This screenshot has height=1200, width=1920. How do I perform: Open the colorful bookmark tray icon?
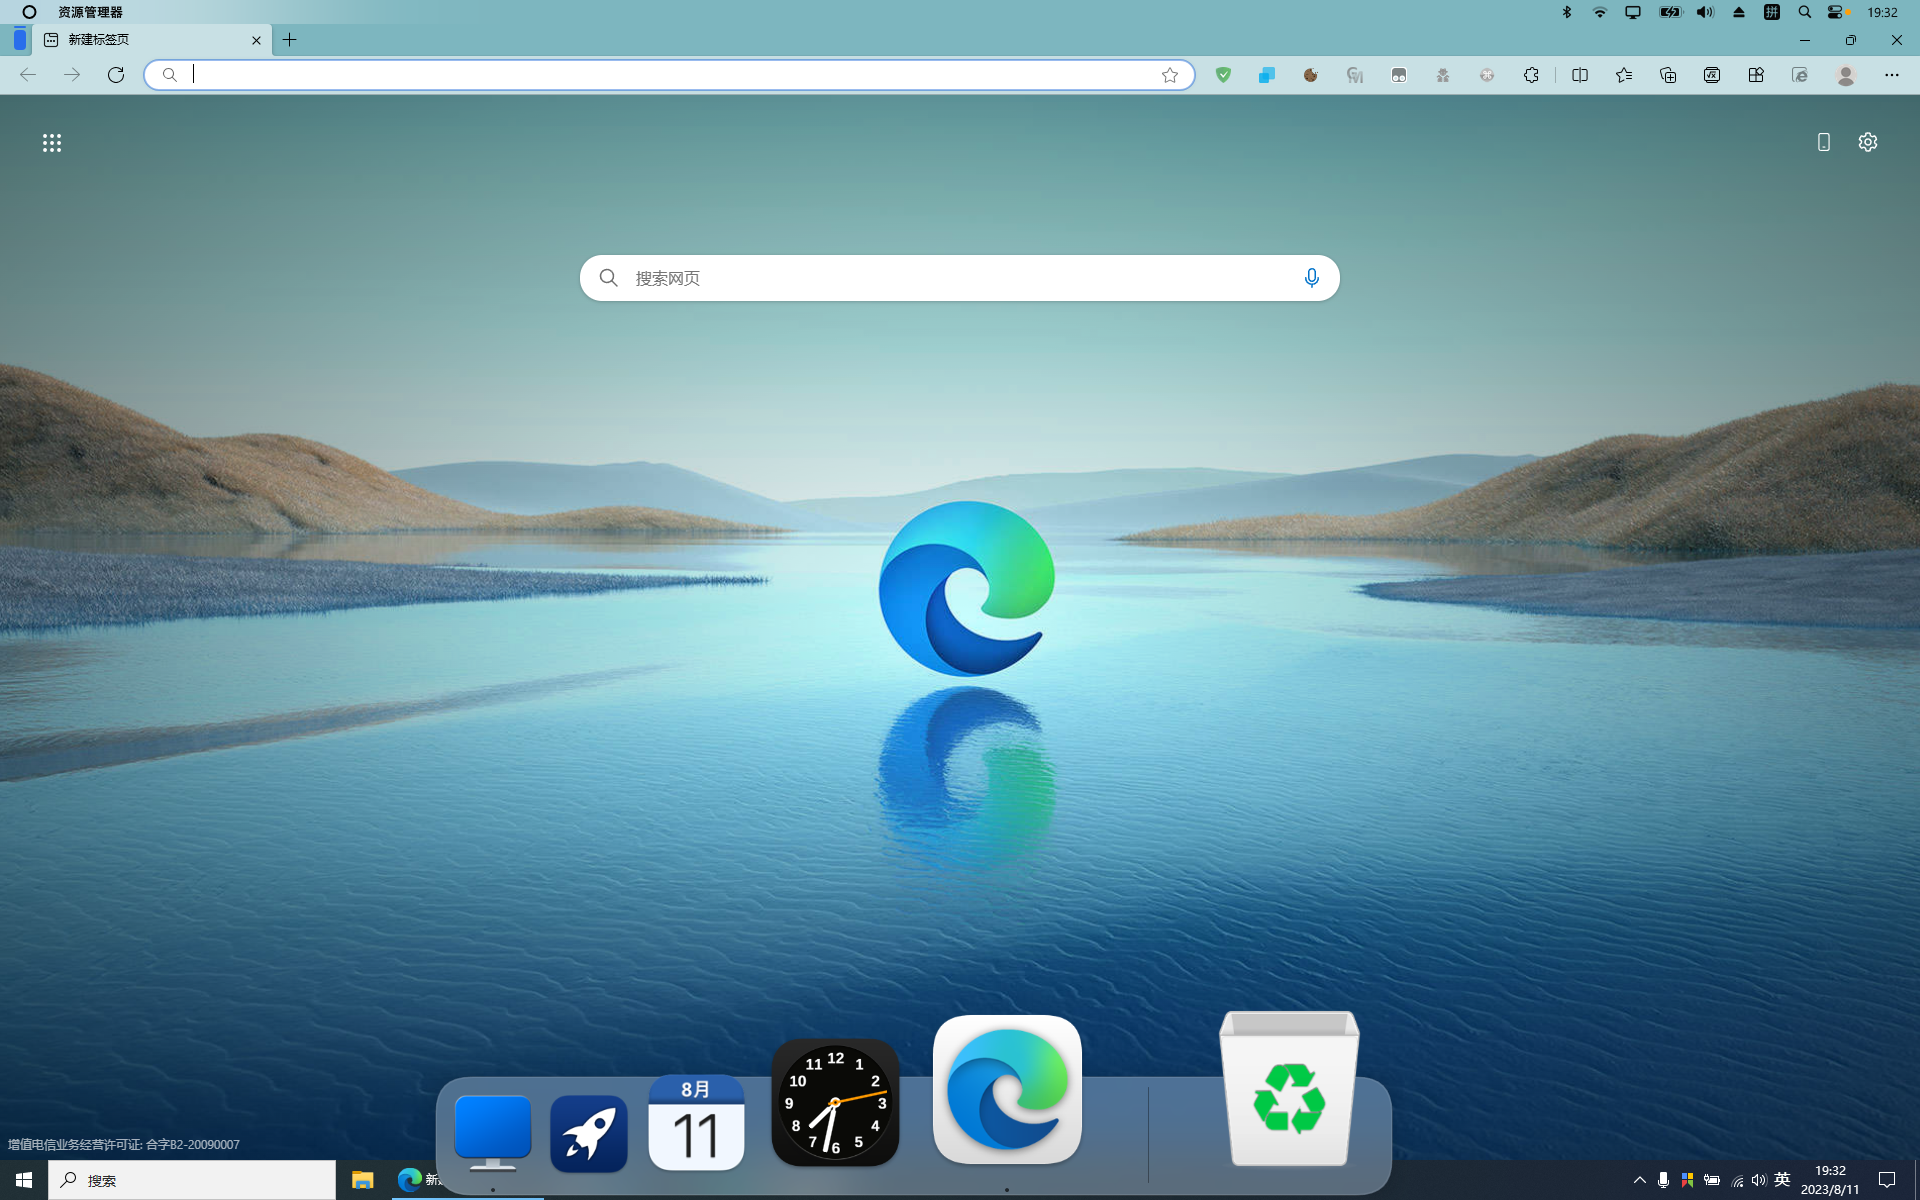coord(1687,1180)
